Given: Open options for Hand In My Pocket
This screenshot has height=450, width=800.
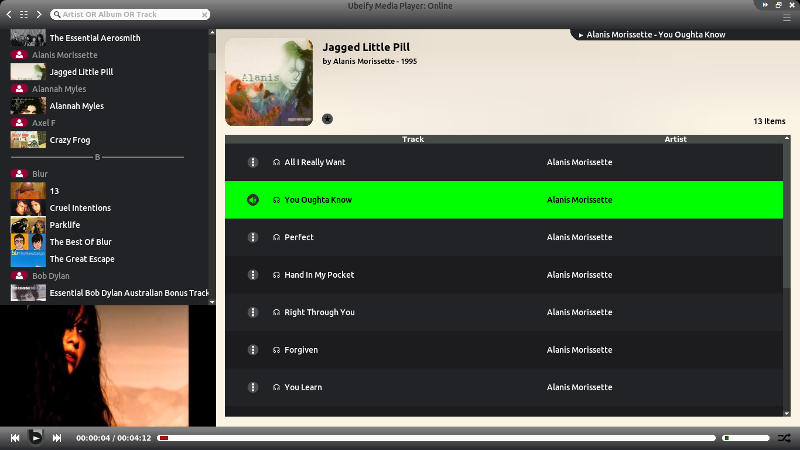Looking at the screenshot, I should 253,275.
